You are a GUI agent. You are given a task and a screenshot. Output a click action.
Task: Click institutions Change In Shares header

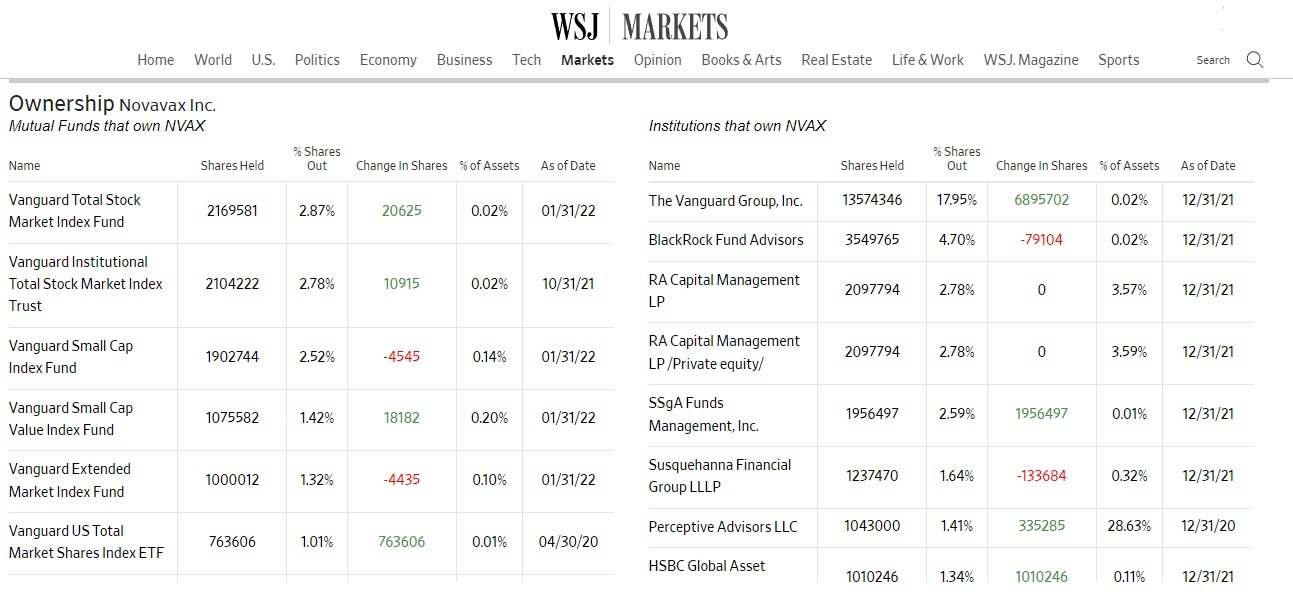[1041, 166]
